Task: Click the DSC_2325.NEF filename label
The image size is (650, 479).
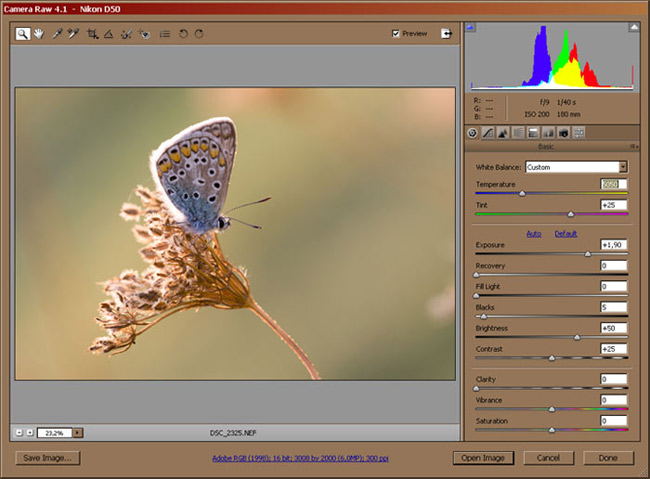Action: (233, 433)
